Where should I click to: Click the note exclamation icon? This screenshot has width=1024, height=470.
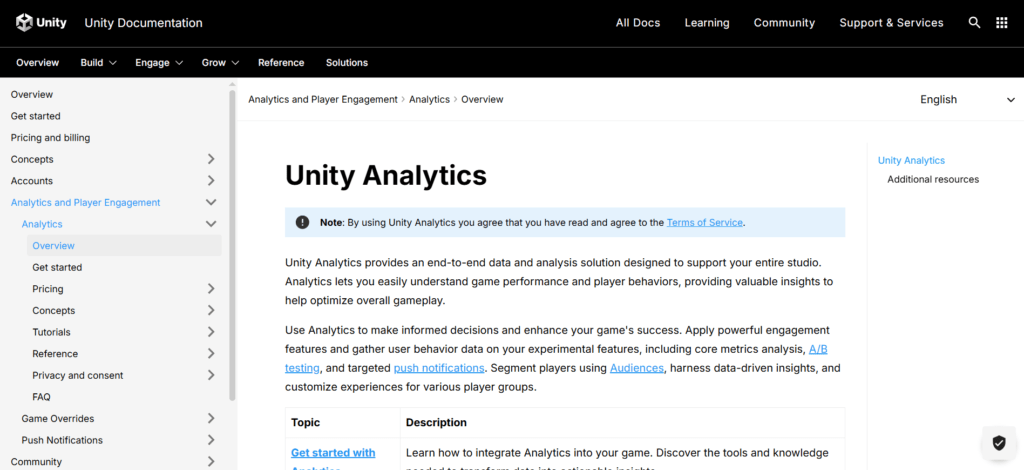302,222
